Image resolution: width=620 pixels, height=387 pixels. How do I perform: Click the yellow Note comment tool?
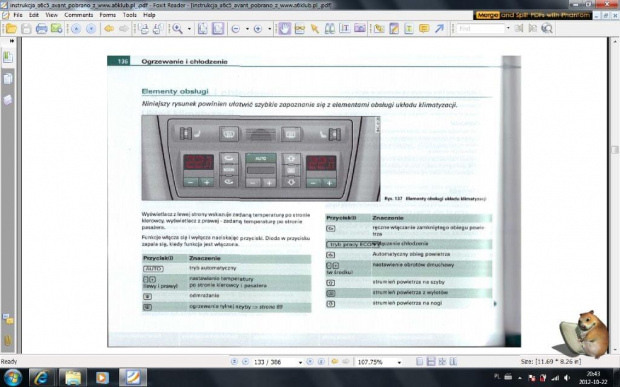pos(424,28)
